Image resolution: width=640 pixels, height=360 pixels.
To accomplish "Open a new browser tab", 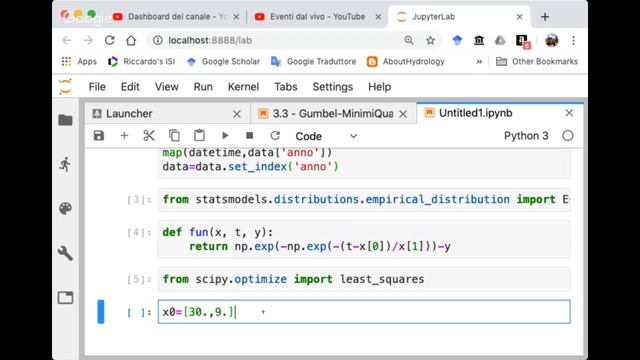I will (x=545, y=17).
